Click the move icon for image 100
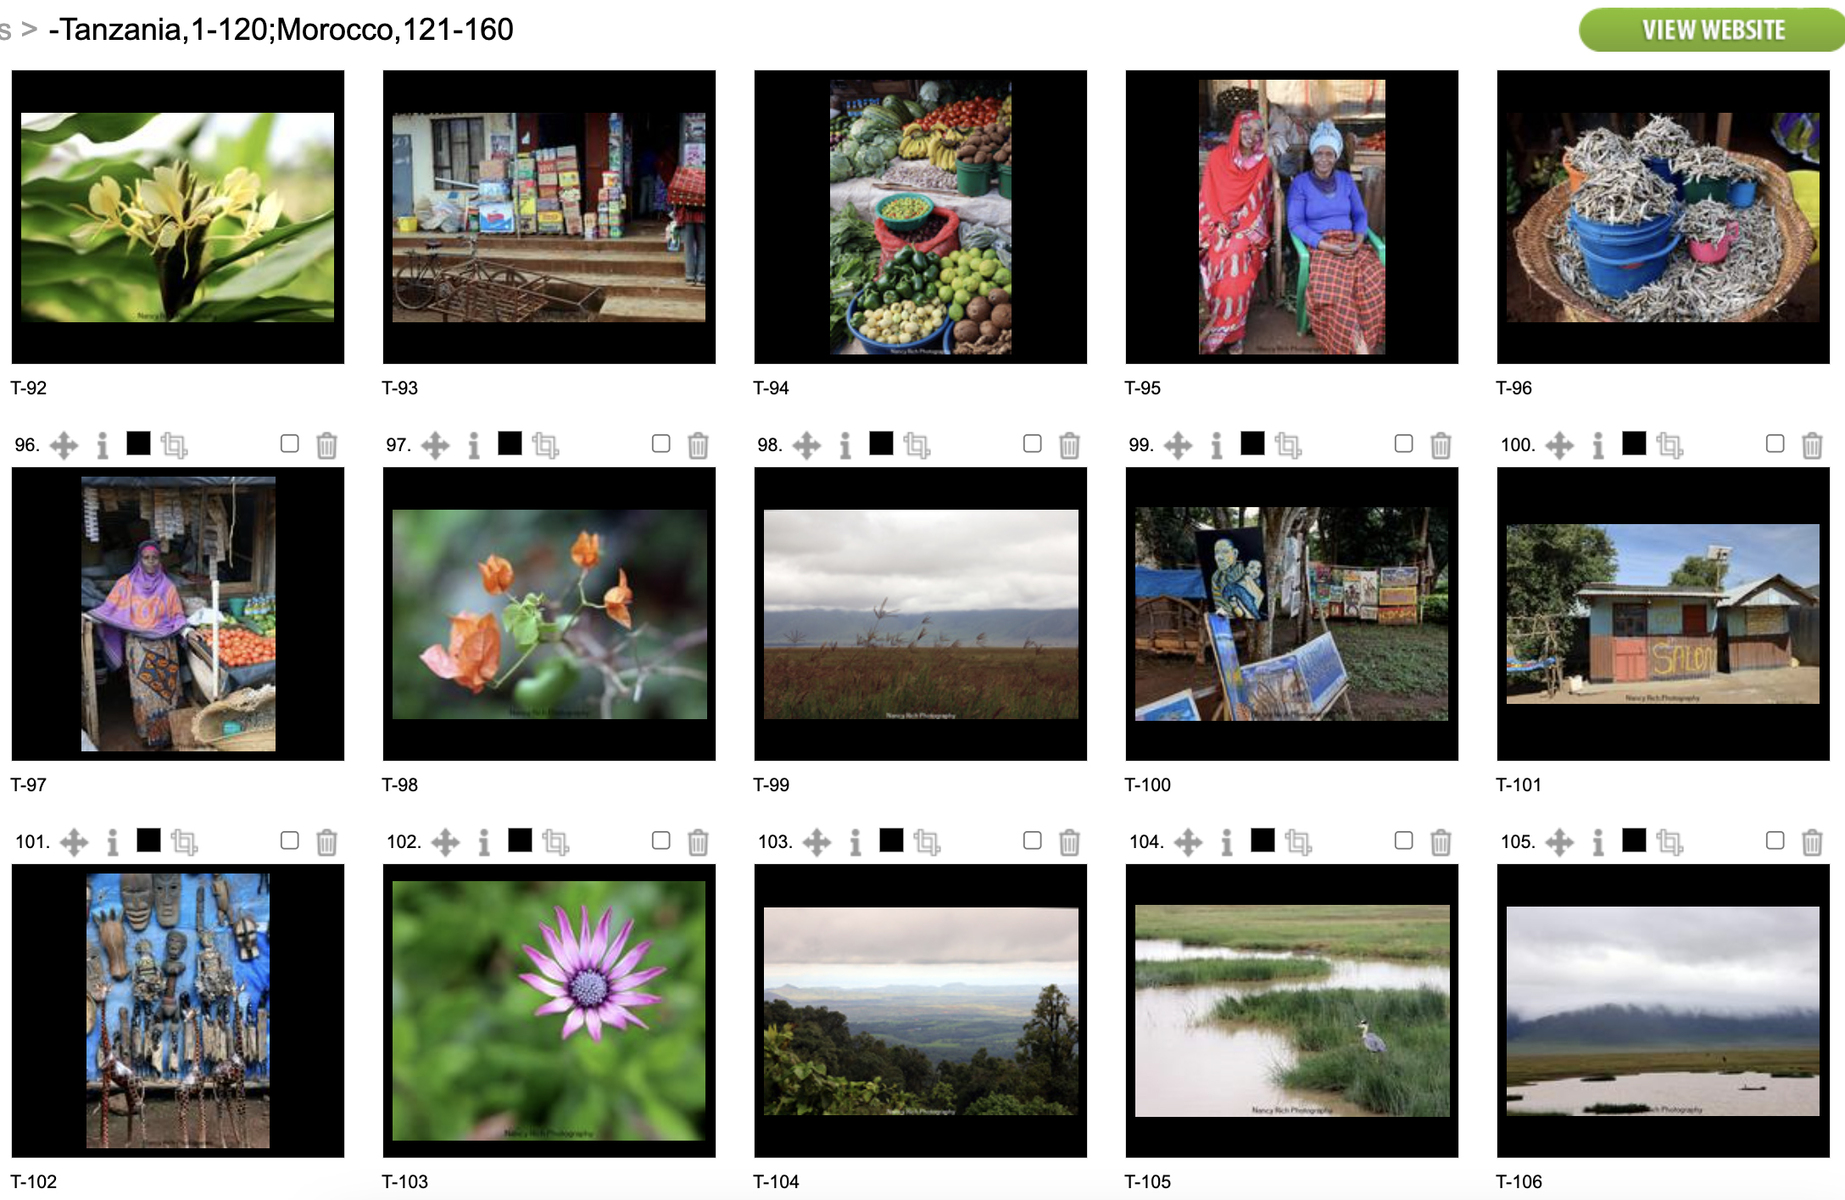Viewport: 1845px width, 1200px height. 1560,445
